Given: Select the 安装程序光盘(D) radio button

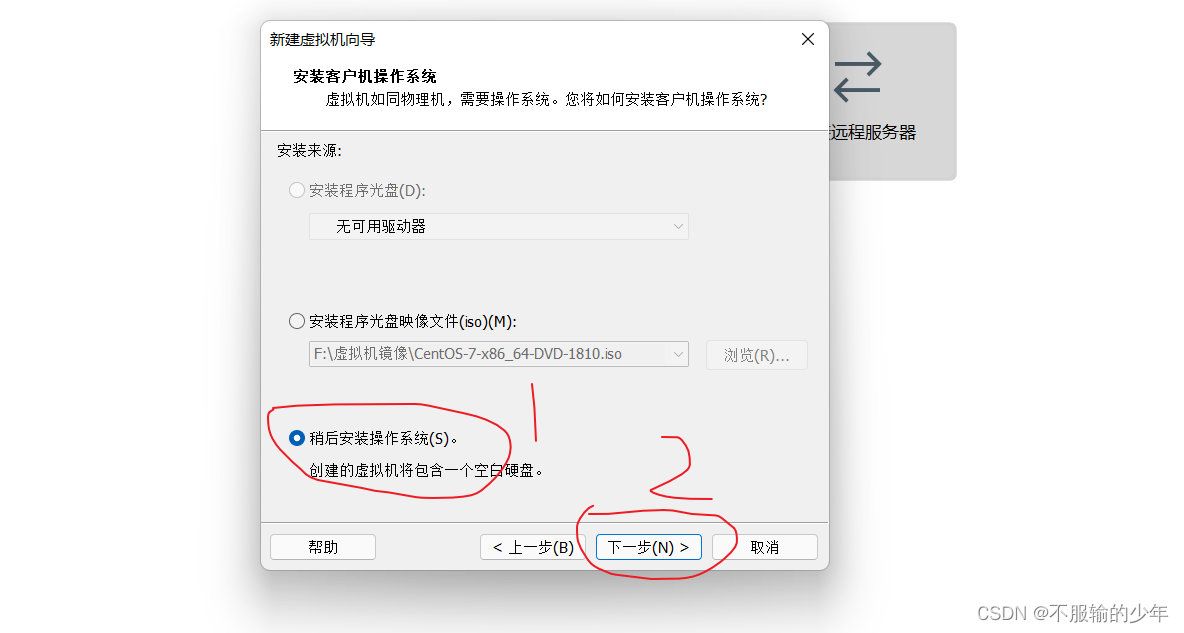Looking at the screenshot, I should [297, 190].
